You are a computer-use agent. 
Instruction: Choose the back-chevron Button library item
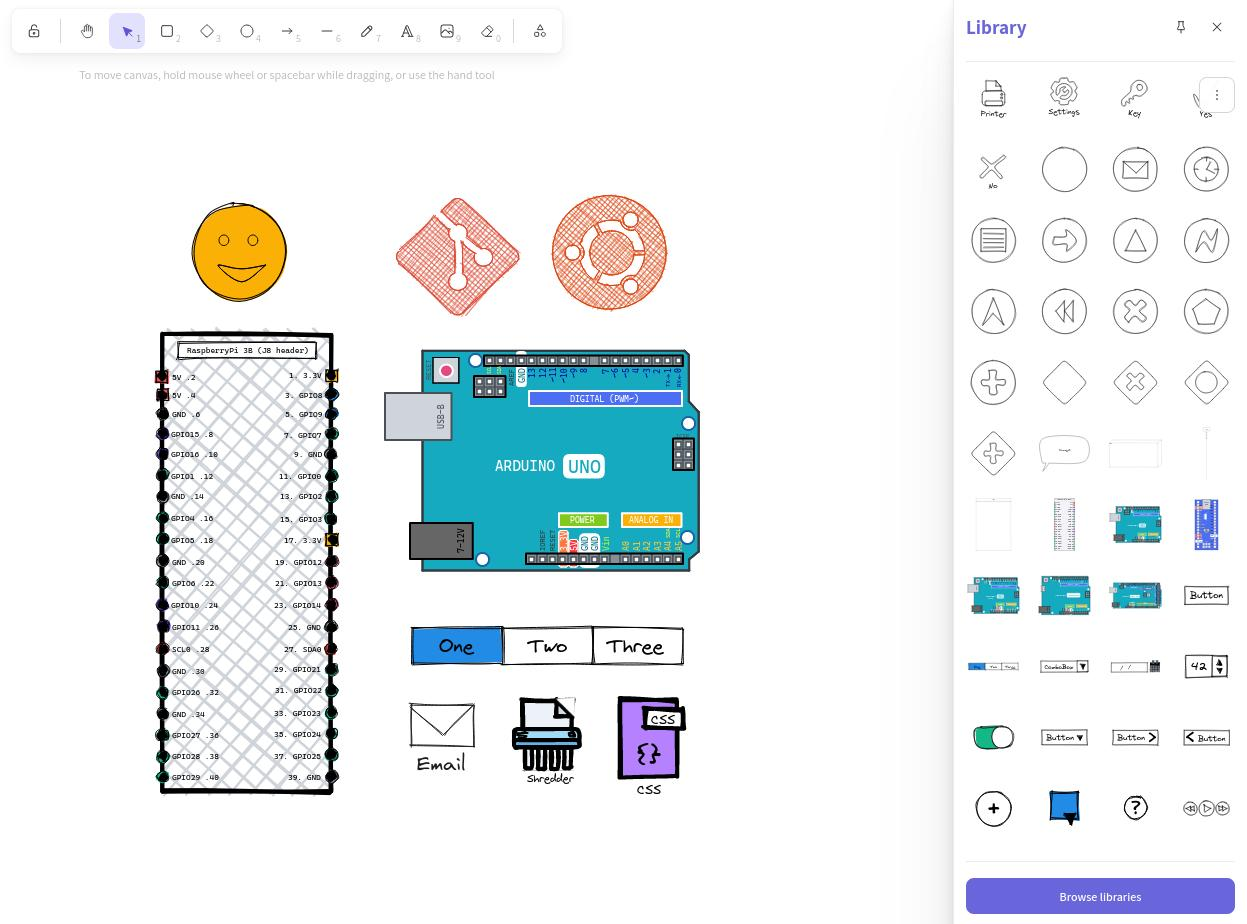click(1206, 737)
